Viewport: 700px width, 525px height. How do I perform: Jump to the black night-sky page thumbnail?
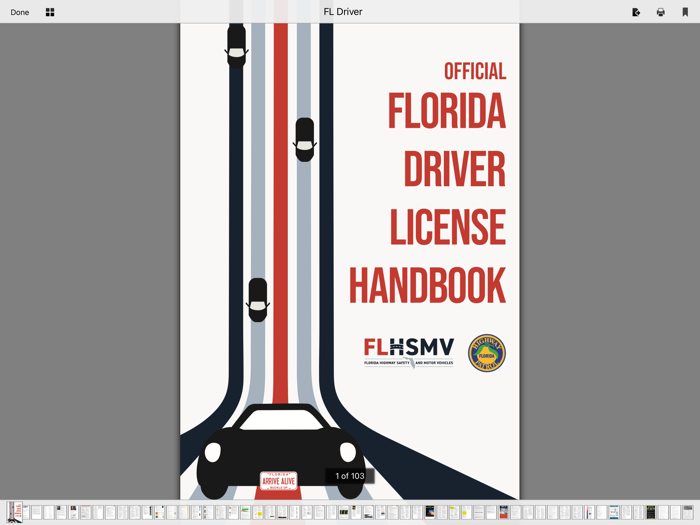[430, 512]
